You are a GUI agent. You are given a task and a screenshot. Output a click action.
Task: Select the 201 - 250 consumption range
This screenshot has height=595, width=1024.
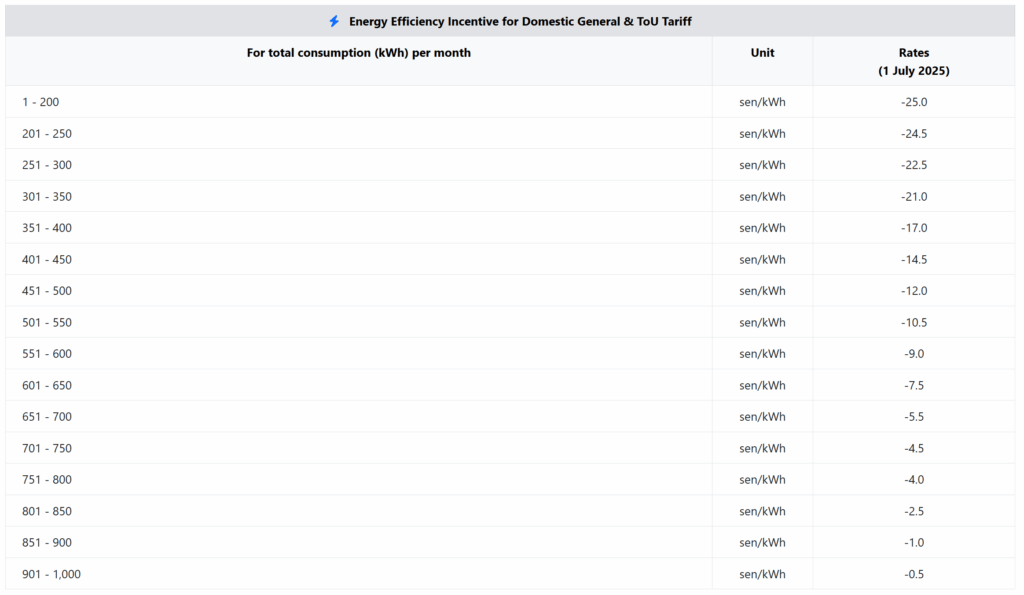[x=46, y=134]
